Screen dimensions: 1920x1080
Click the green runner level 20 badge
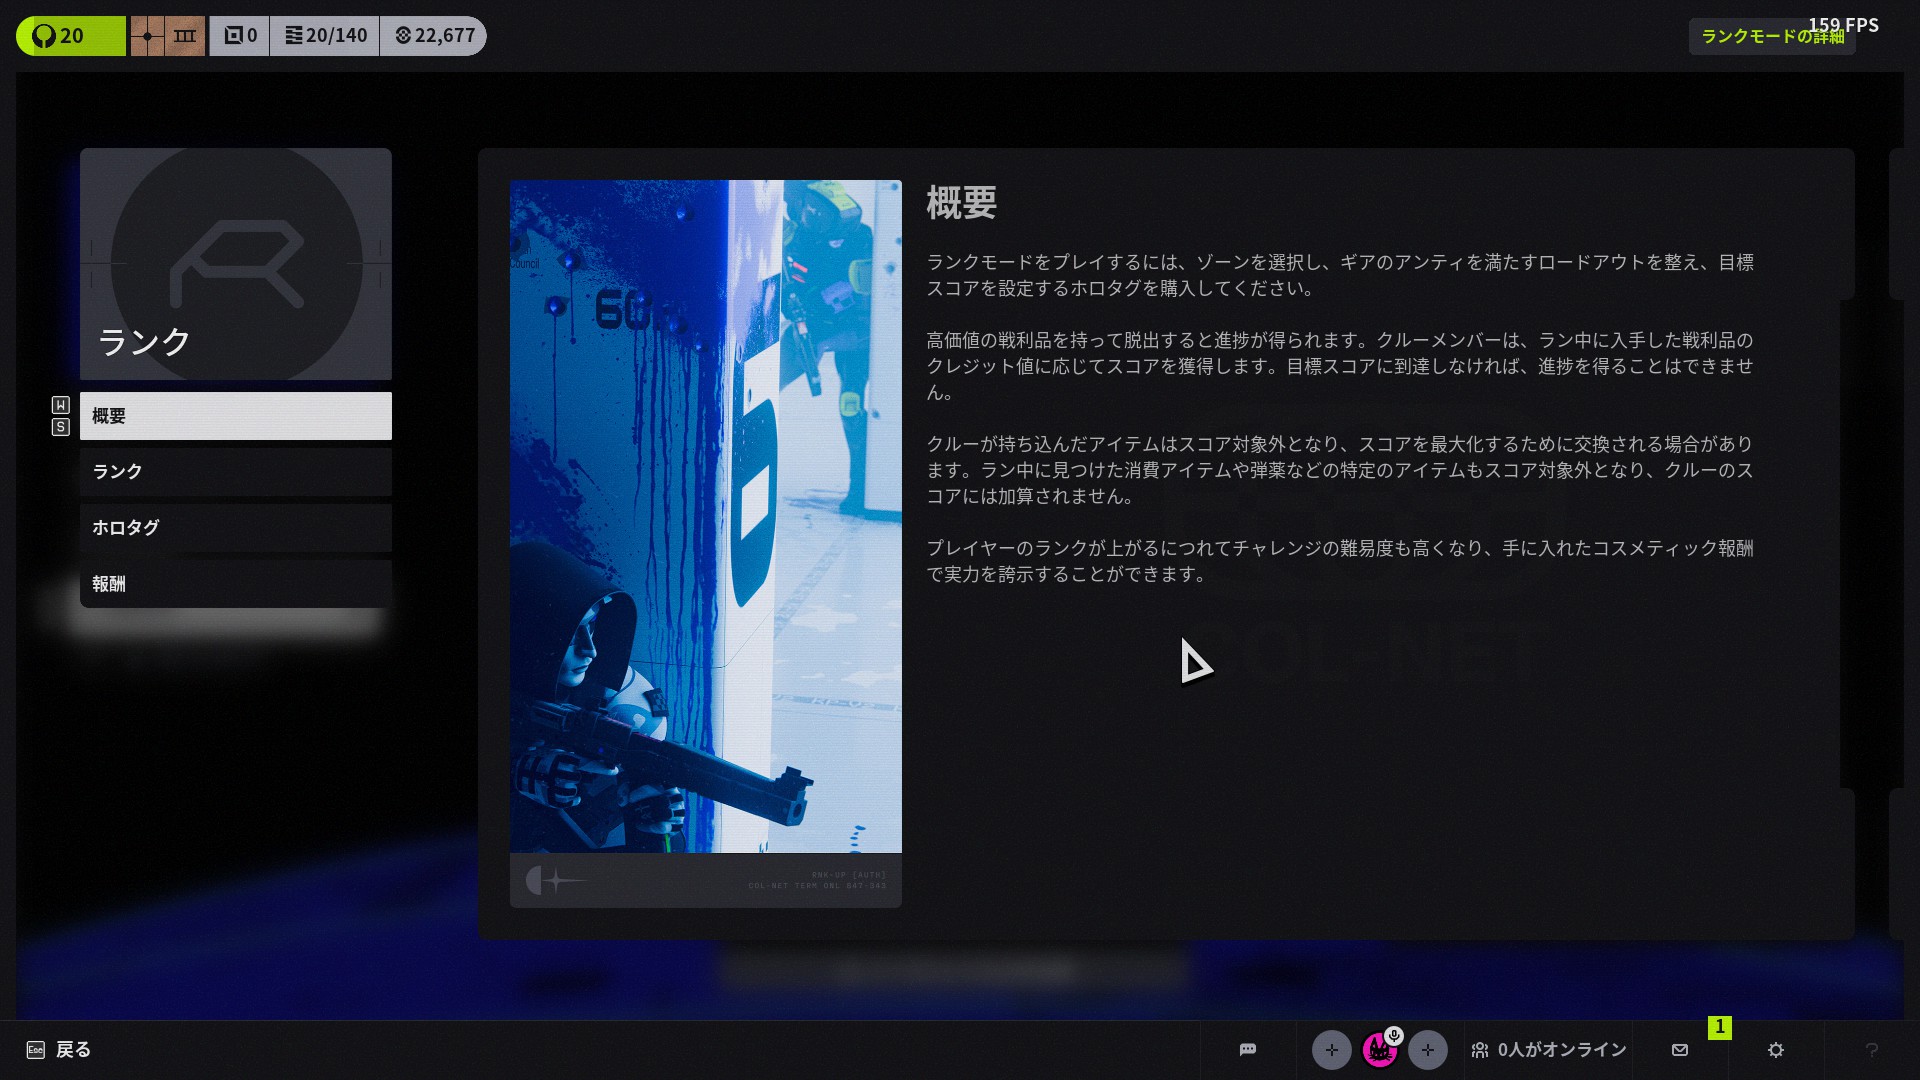pos(70,36)
